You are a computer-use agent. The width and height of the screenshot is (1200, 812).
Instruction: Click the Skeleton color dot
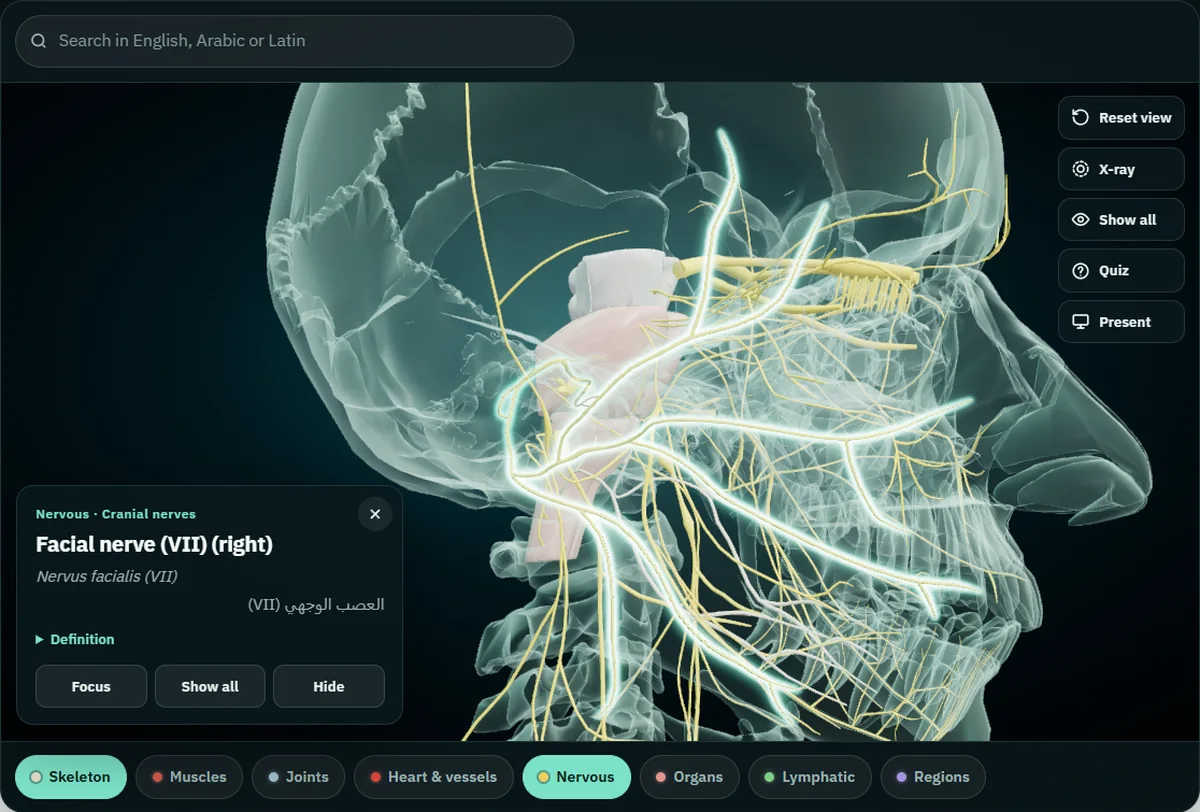(37, 777)
